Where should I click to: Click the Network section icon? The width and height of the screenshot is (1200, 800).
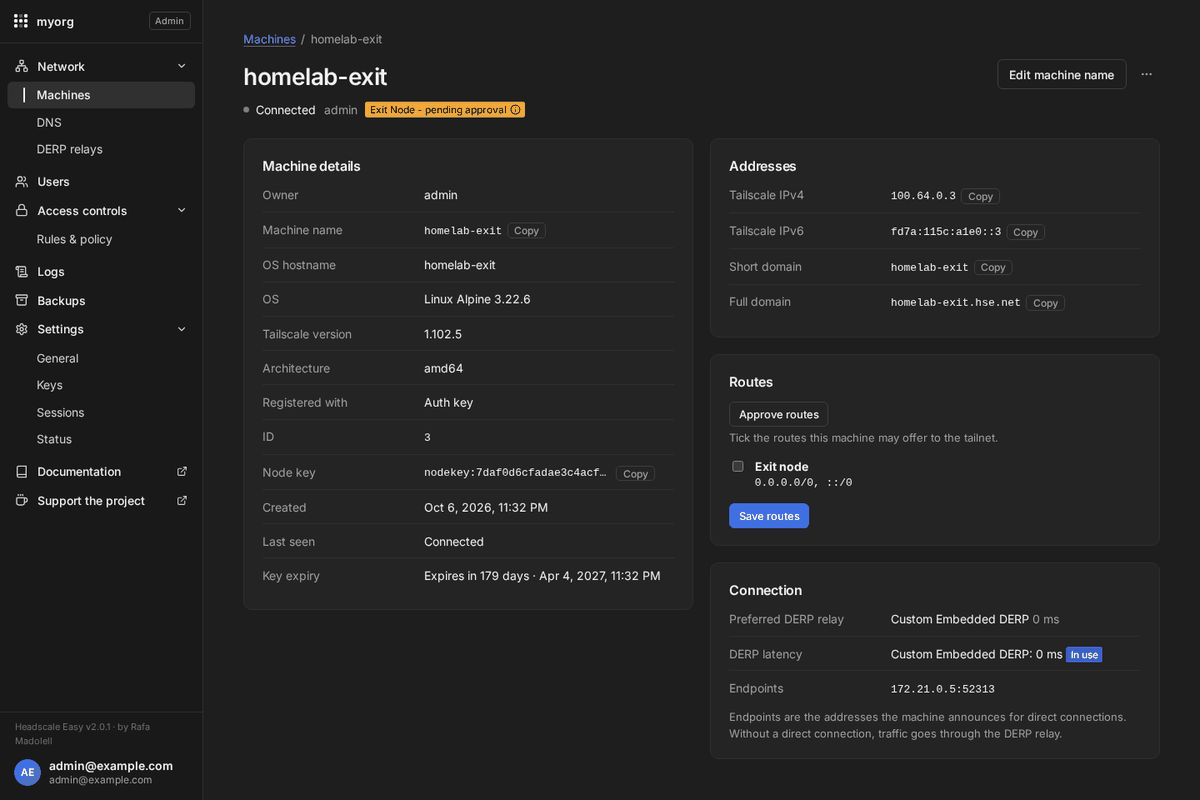(x=22, y=66)
